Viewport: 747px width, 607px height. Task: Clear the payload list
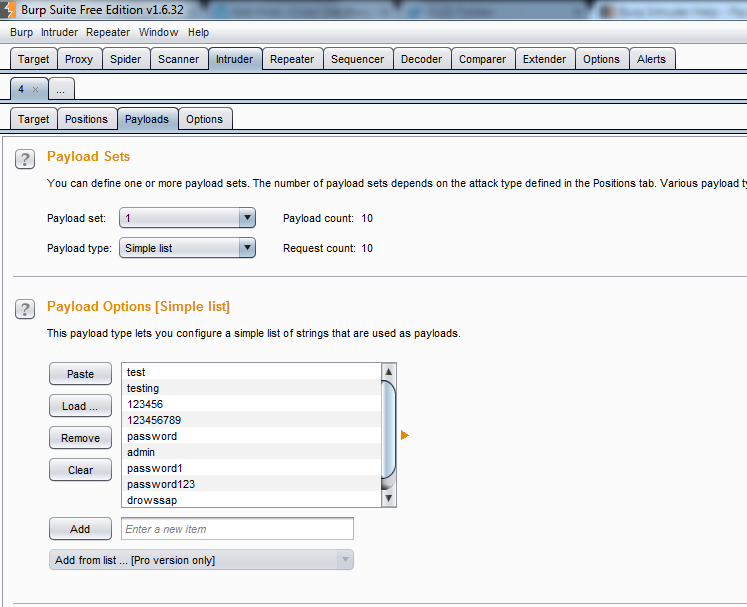point(80,470)
